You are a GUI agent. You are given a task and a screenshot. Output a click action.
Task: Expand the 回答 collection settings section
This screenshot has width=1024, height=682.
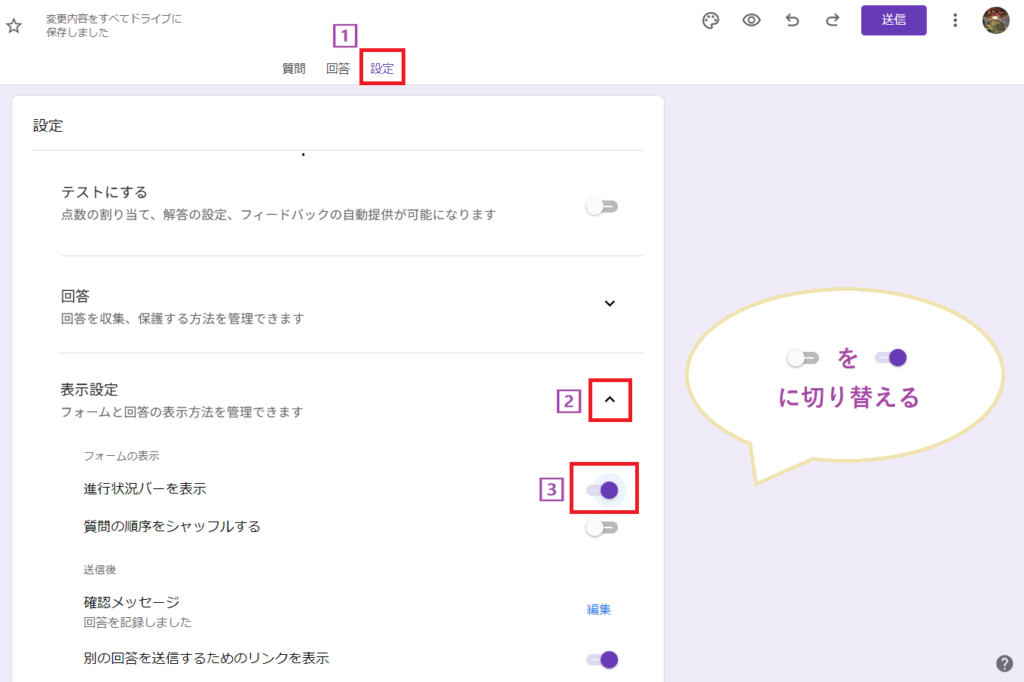pos(610,302)
